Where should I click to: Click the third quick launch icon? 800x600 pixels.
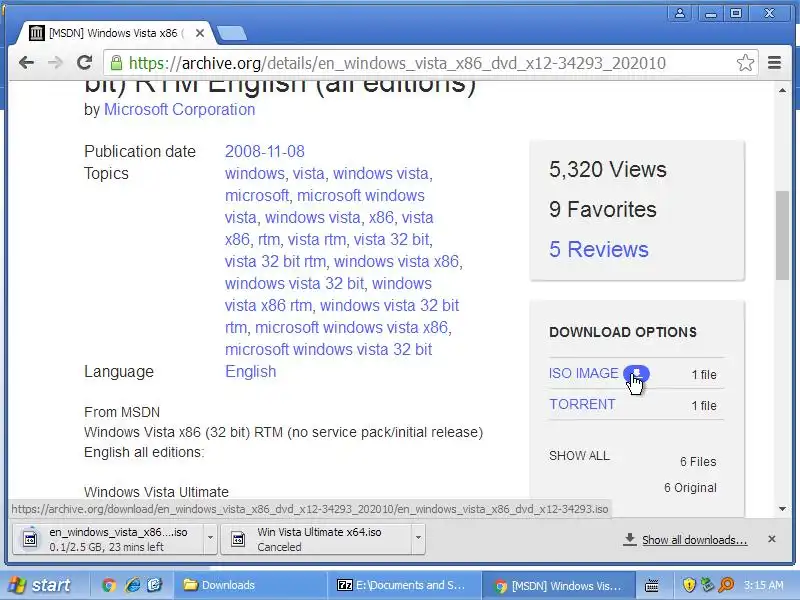(x=155, y=585)
